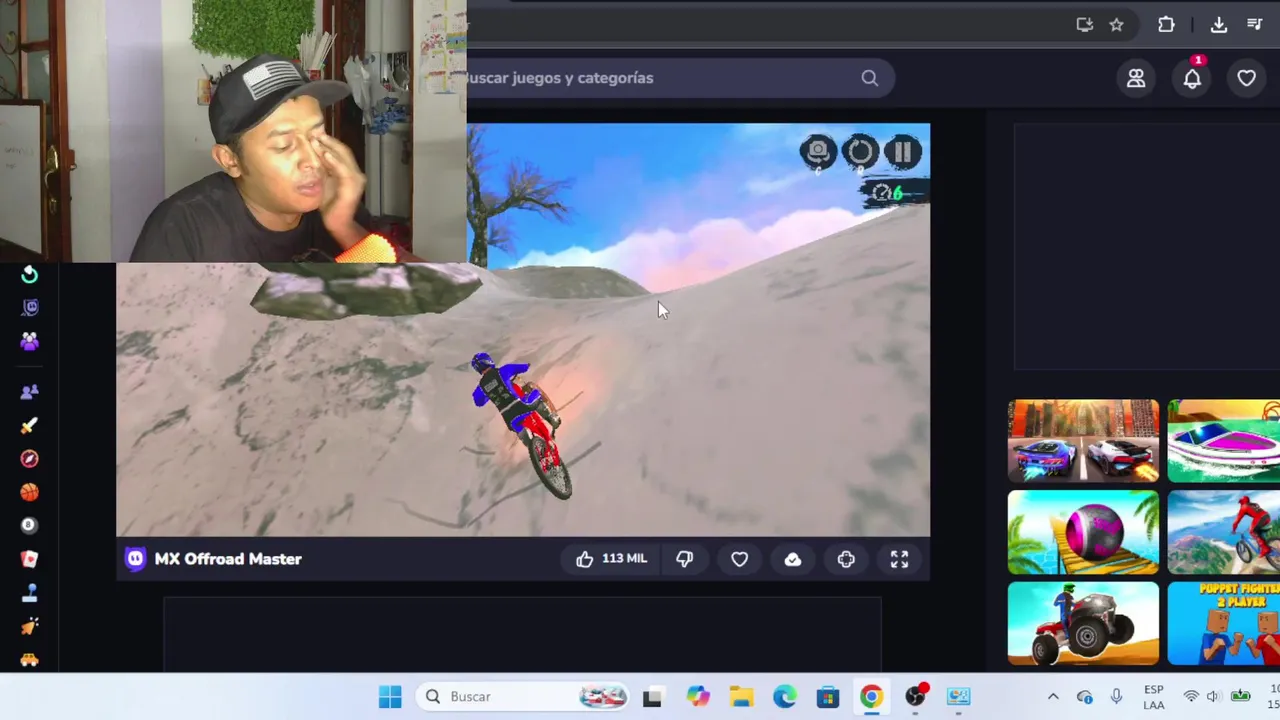The image size is (1280, 720).
Task: Click the purple face-screen icon in the sidebar
Action: pyautogui.click(x=30, y=308)
